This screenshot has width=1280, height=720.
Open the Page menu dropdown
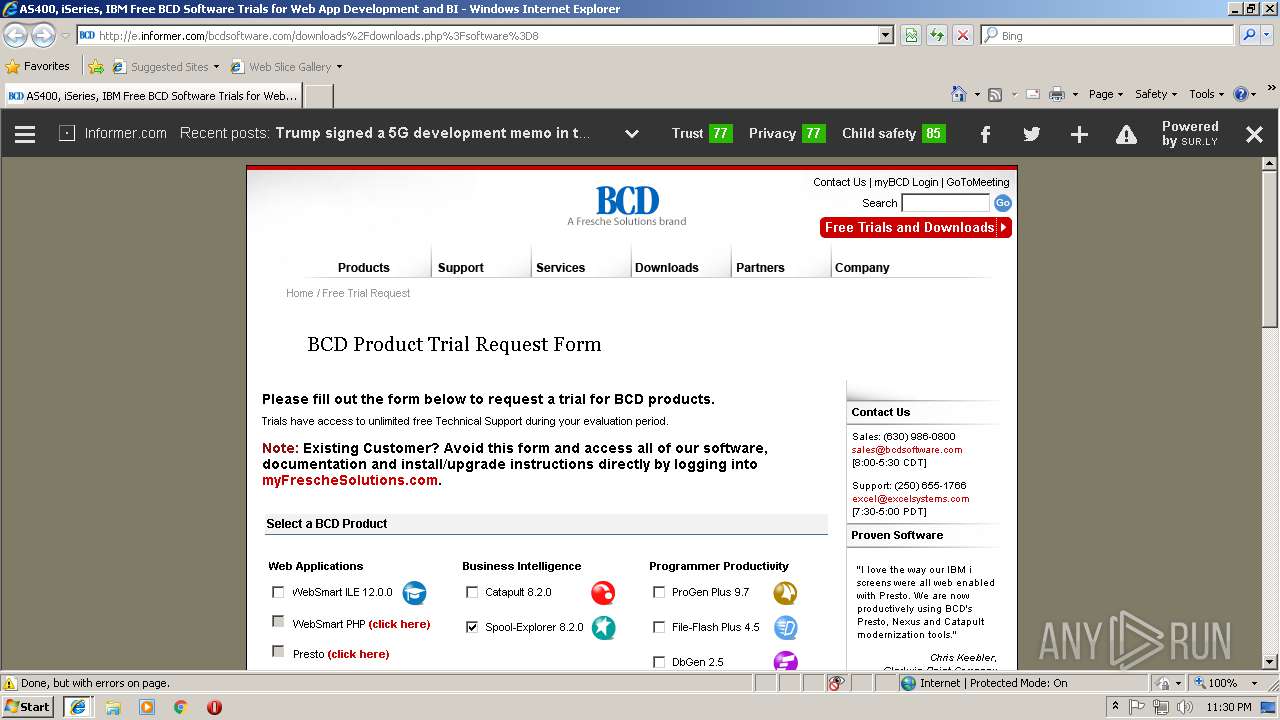coord(1105,94)
